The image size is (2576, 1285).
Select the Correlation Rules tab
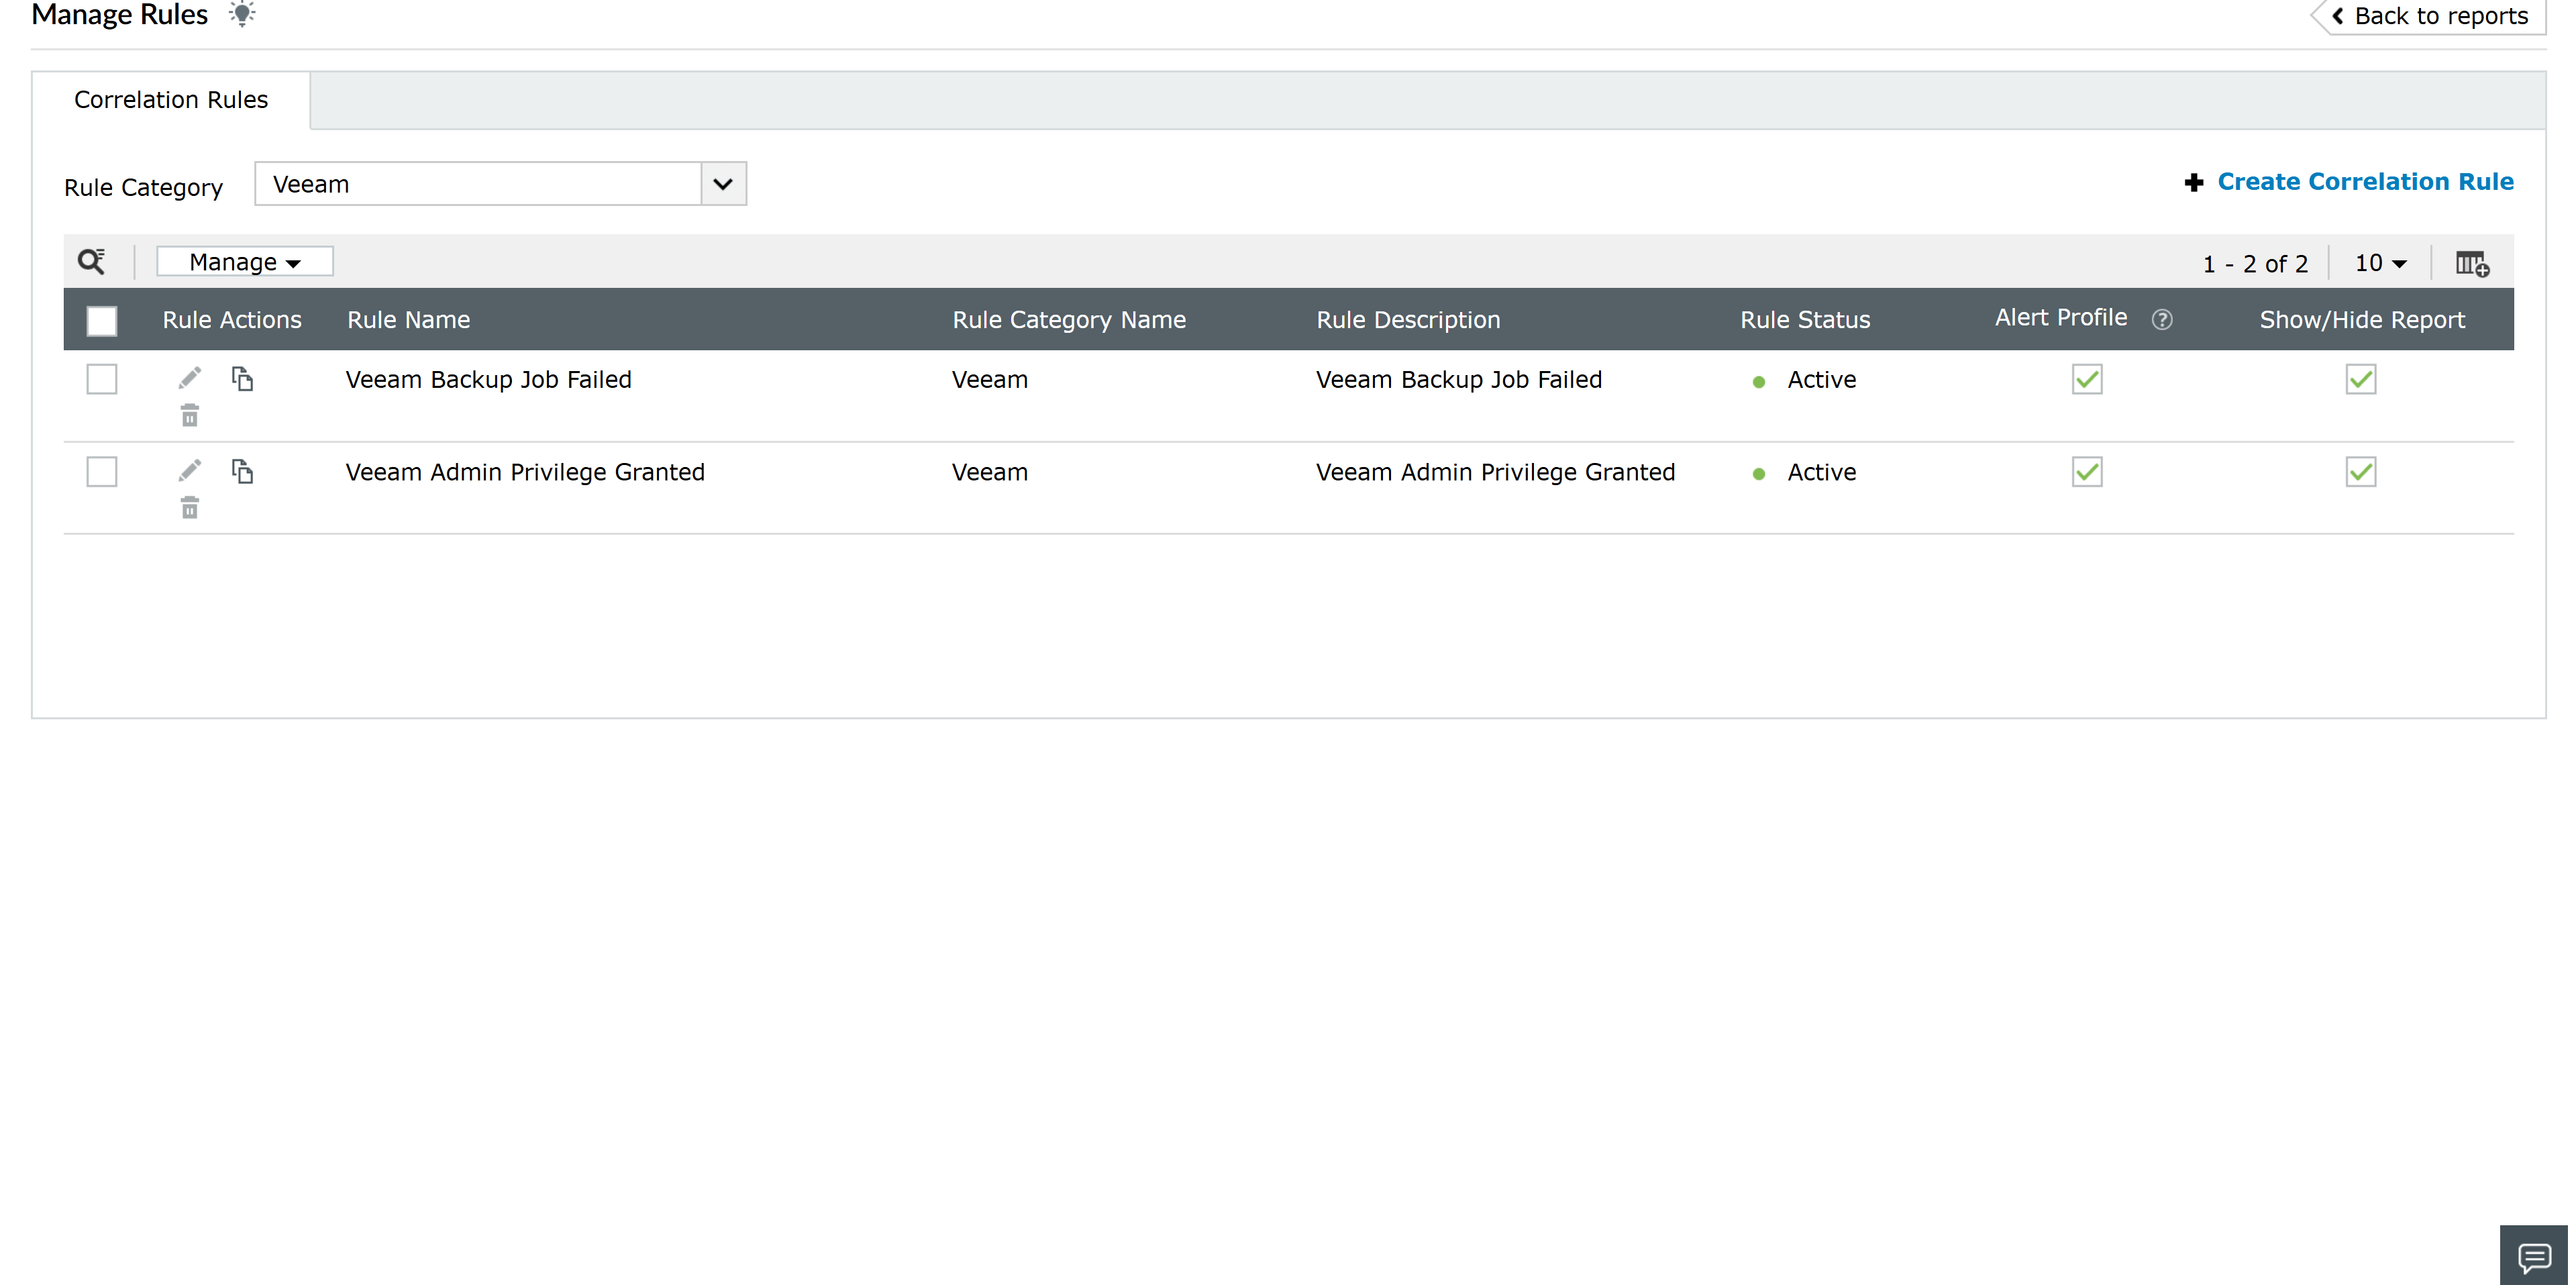171,100
